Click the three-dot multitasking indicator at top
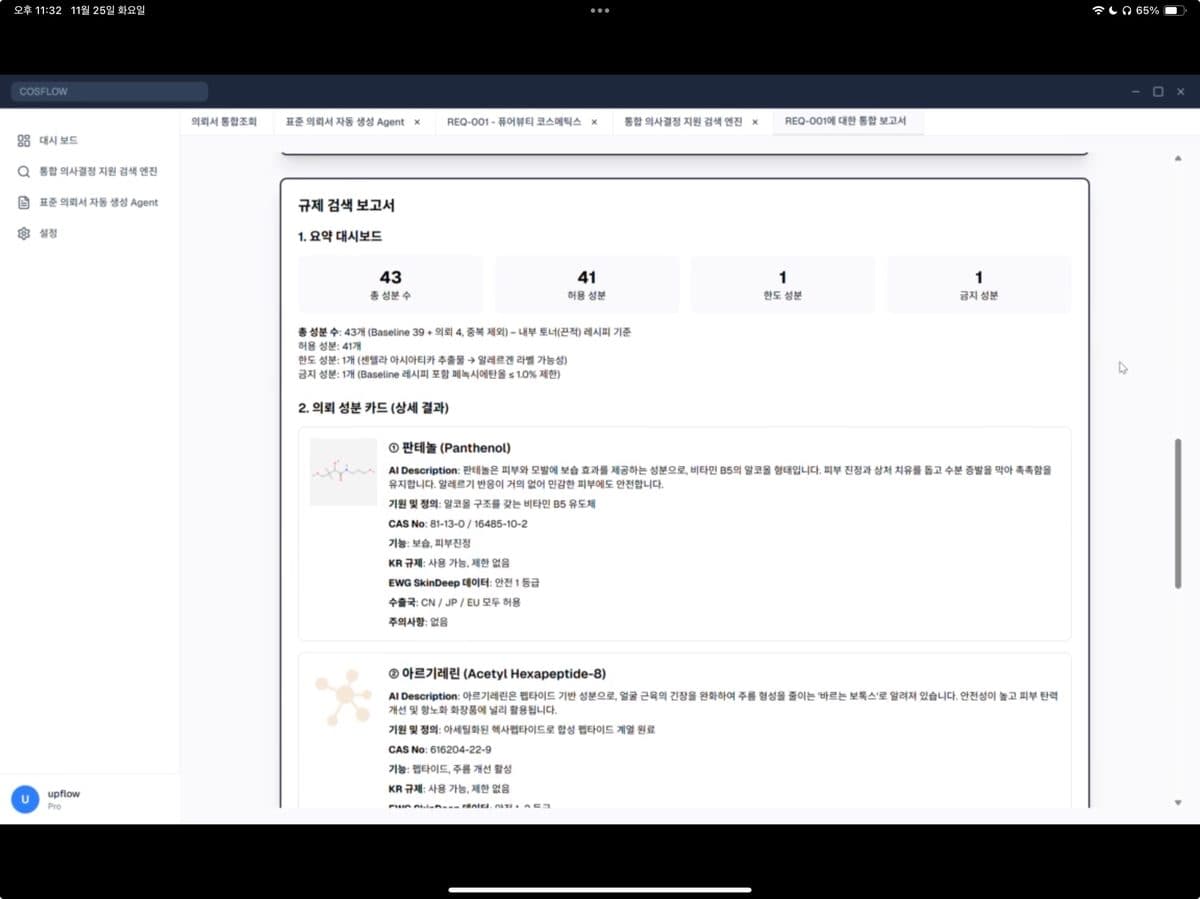1200x899 pixels. tap(600, 10)
